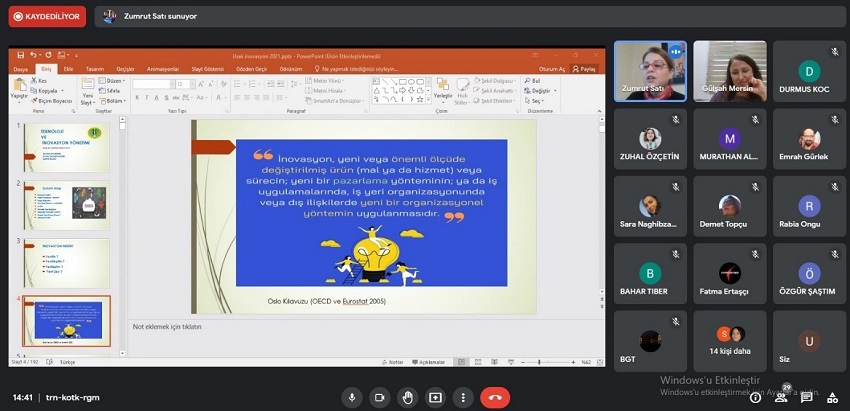Open the chat messages panel
Viewport: 850px width, 411px height.
[807, 398]
